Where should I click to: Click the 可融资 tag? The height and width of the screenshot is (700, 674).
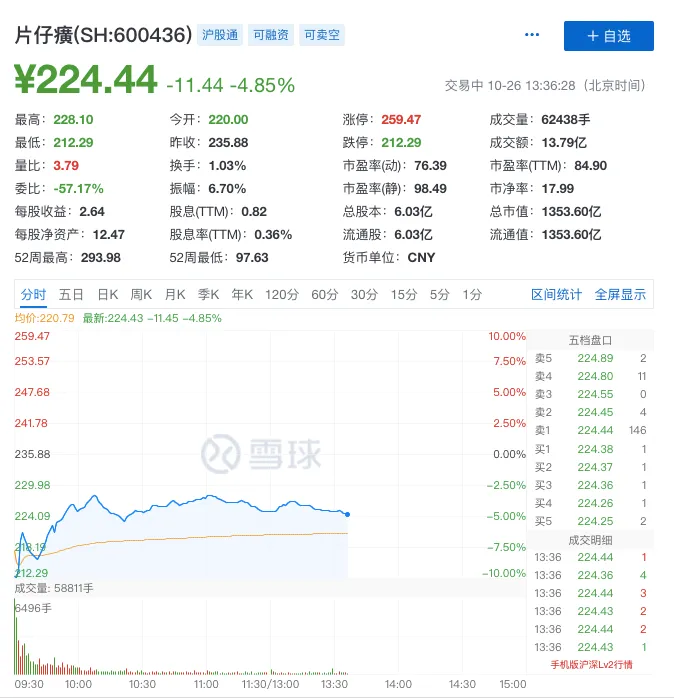[x=271, y=35]
